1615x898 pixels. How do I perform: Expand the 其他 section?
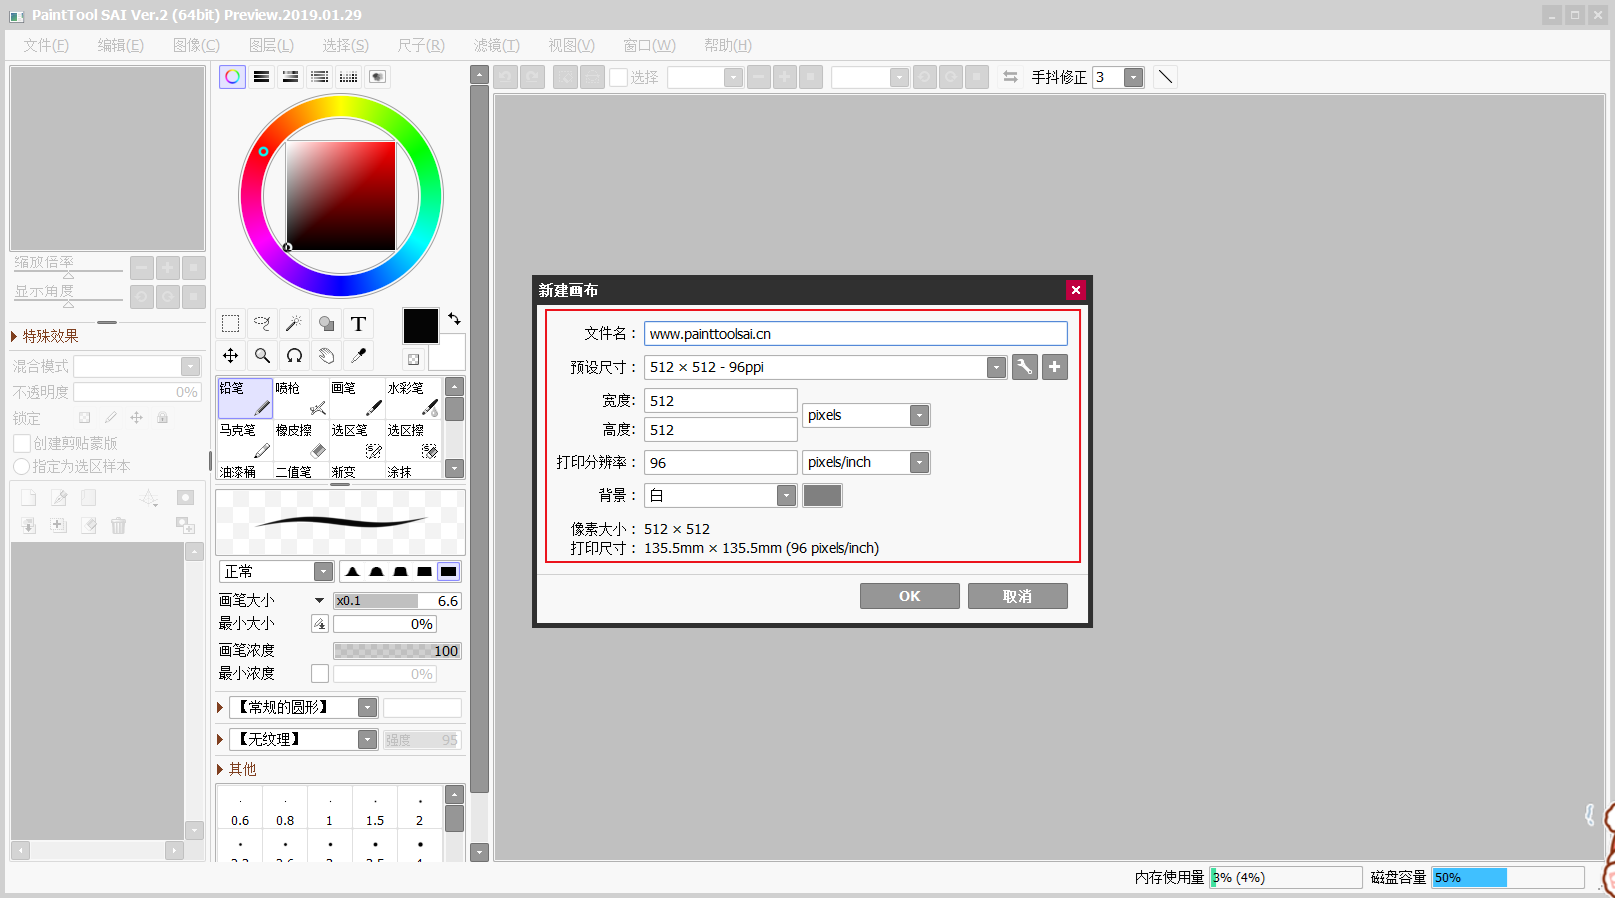click(221, 769)
